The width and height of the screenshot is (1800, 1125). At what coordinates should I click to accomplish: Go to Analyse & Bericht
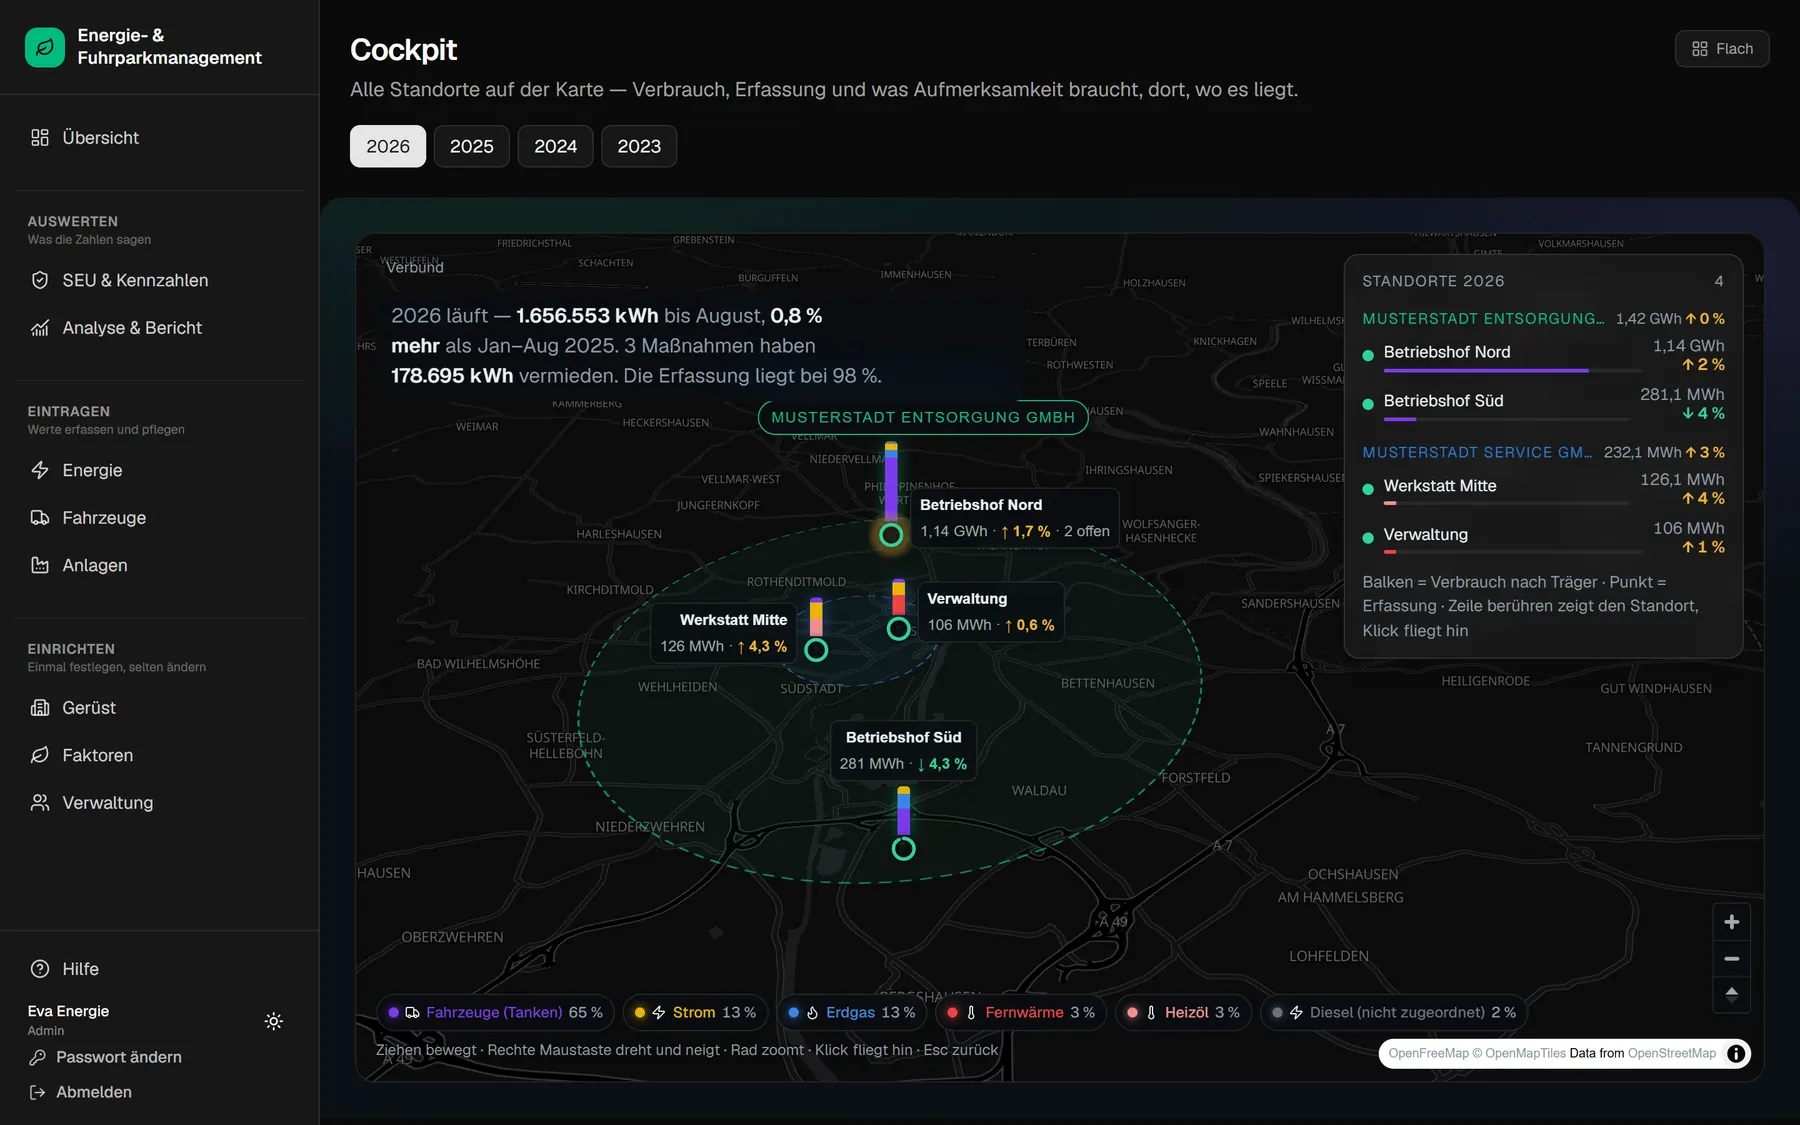[160, 328]
